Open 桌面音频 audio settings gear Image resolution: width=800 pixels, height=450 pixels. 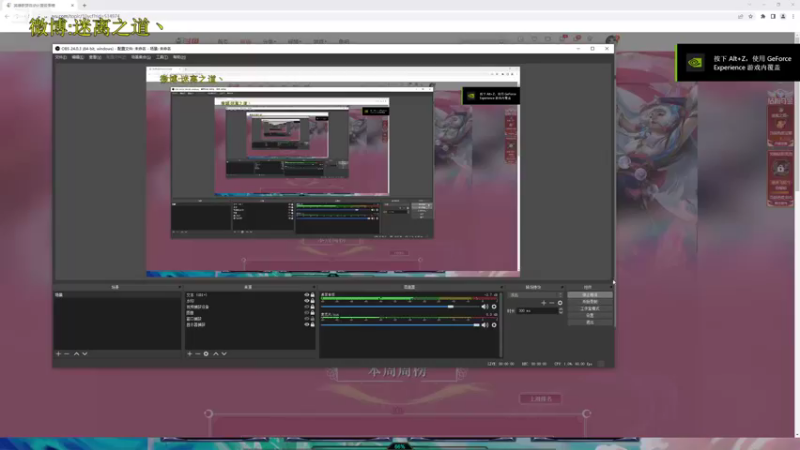click(x=494, y=307)
